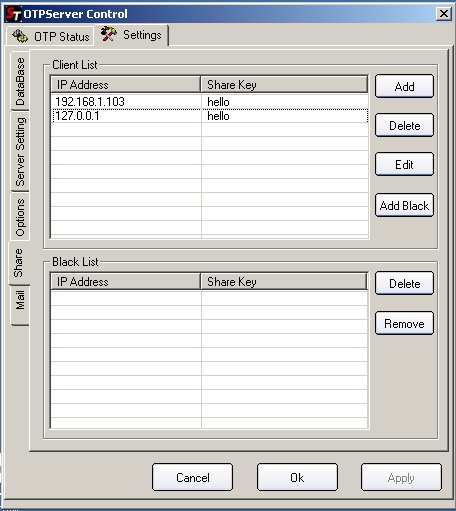Close the OTPServer Control window
Screen dimensions: 456x511
tap(444, 14)
